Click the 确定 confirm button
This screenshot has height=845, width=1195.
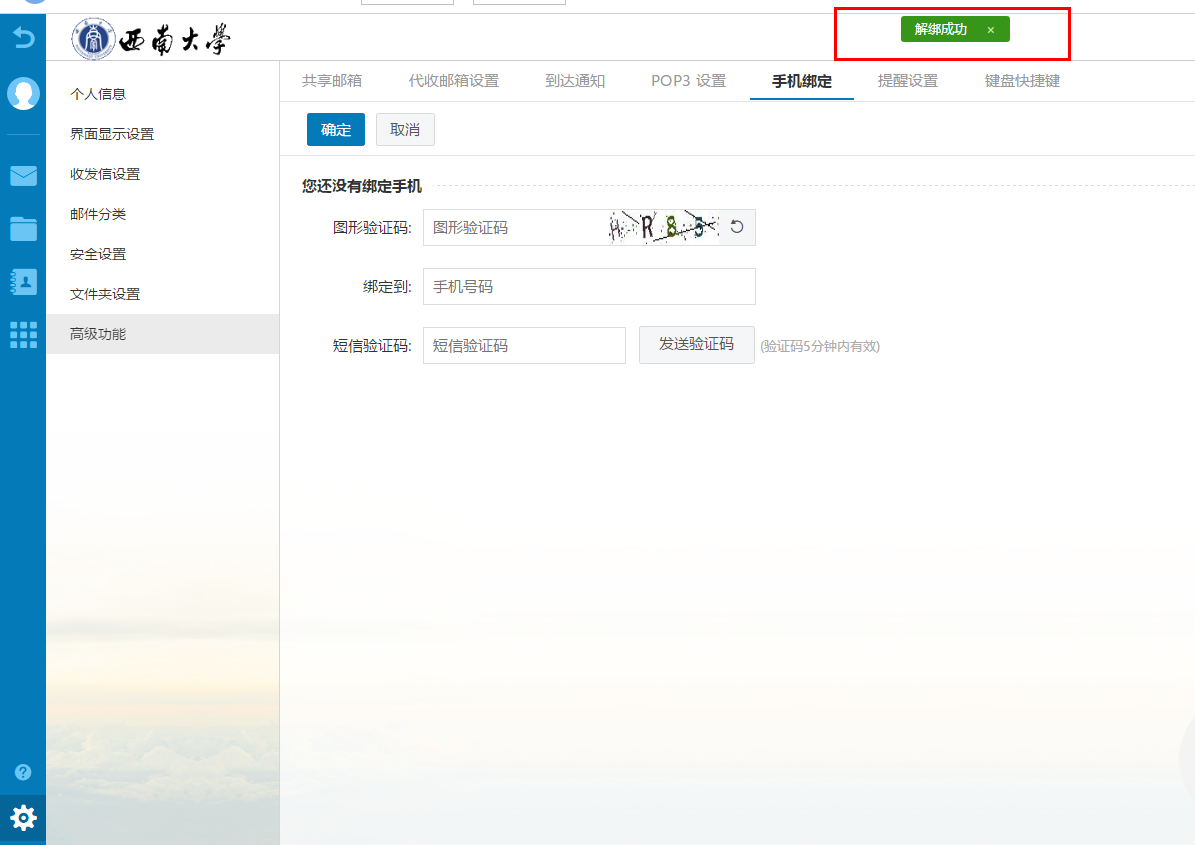pos(335,129)
